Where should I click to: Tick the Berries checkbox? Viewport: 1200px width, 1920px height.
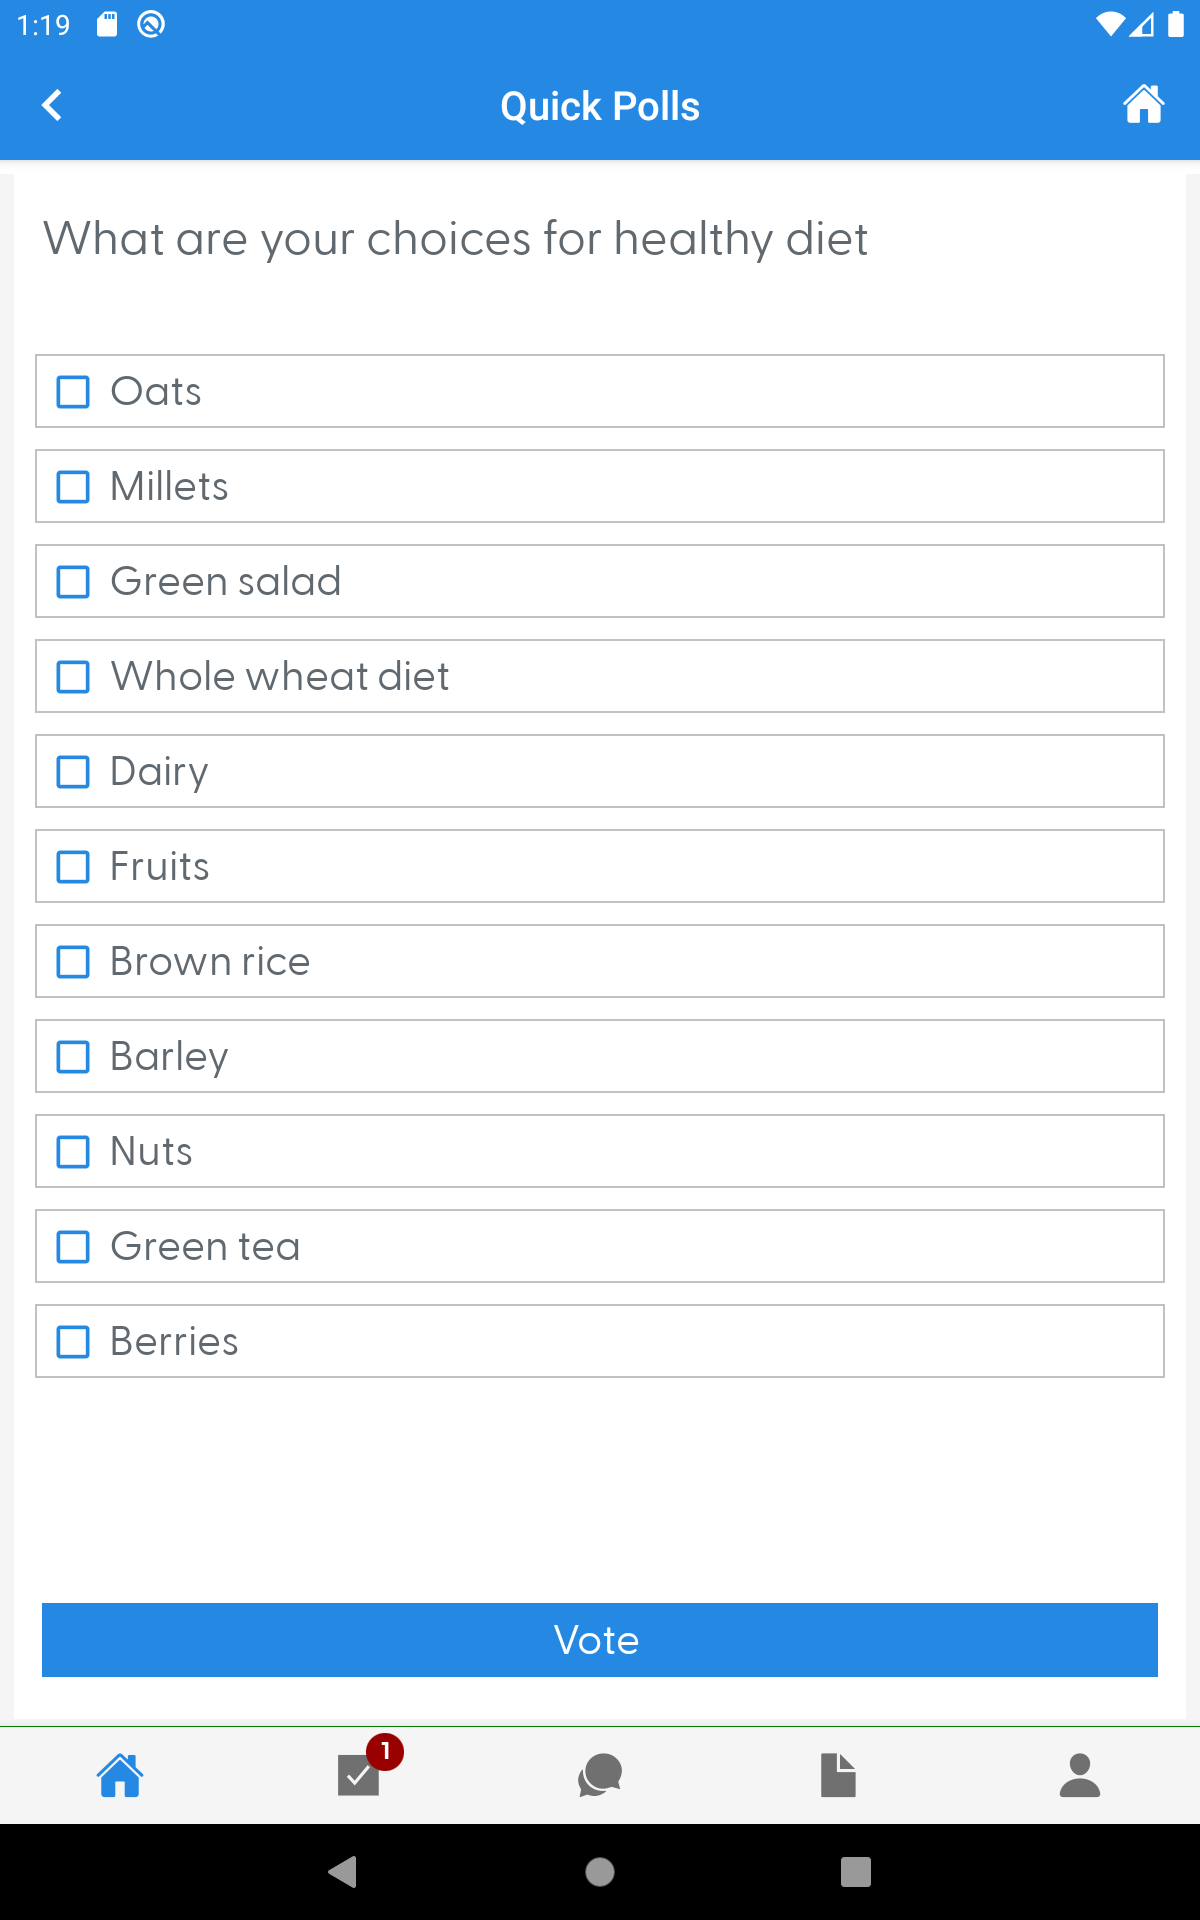(x=73, y=1342)
